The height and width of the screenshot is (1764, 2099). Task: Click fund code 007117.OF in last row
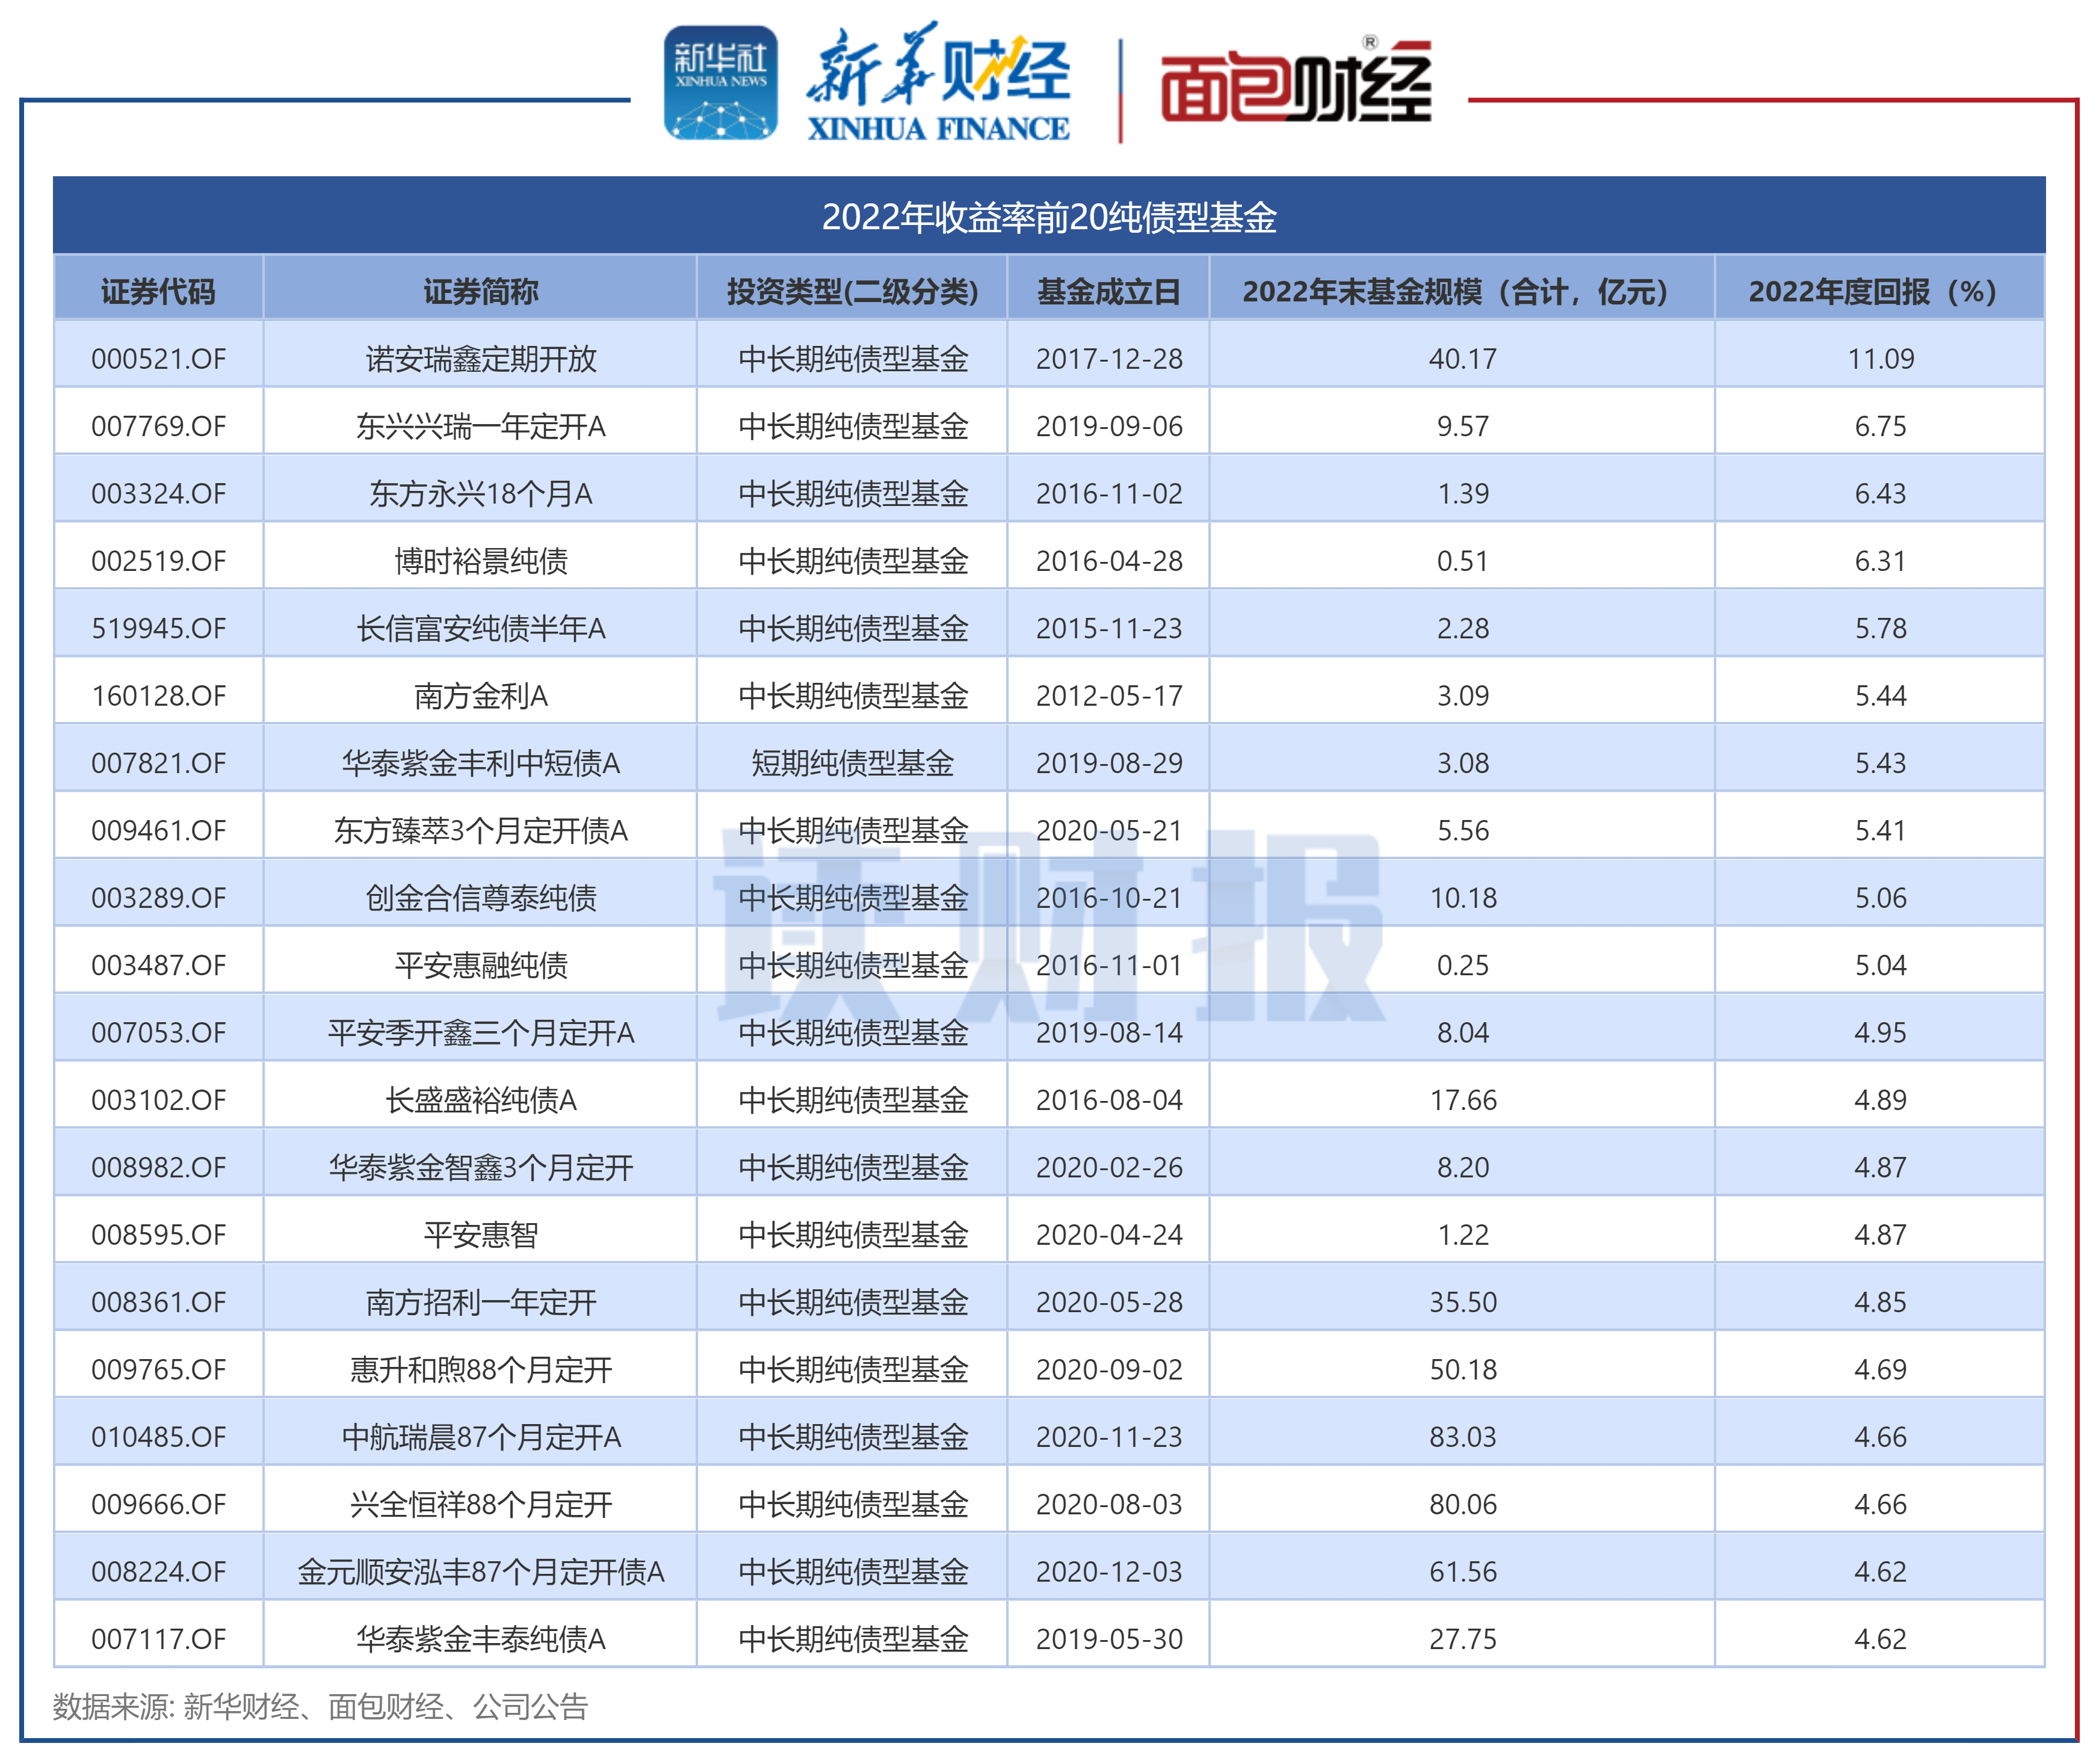click(x=158, y=1639)
